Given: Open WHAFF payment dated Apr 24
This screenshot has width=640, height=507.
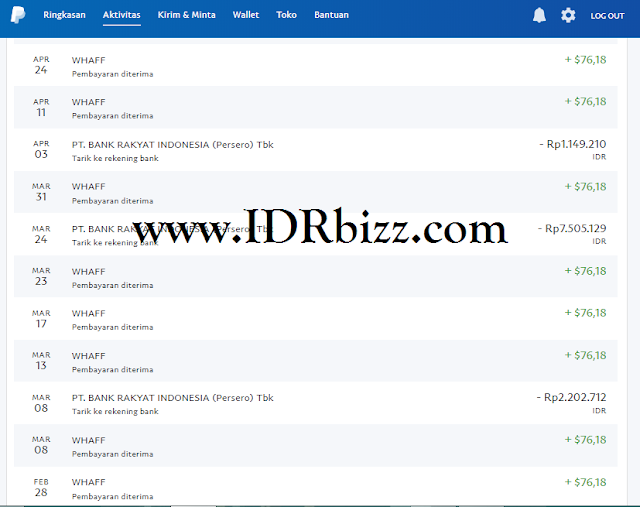Looking at the screenshot, I should click(x=316, y=65).
